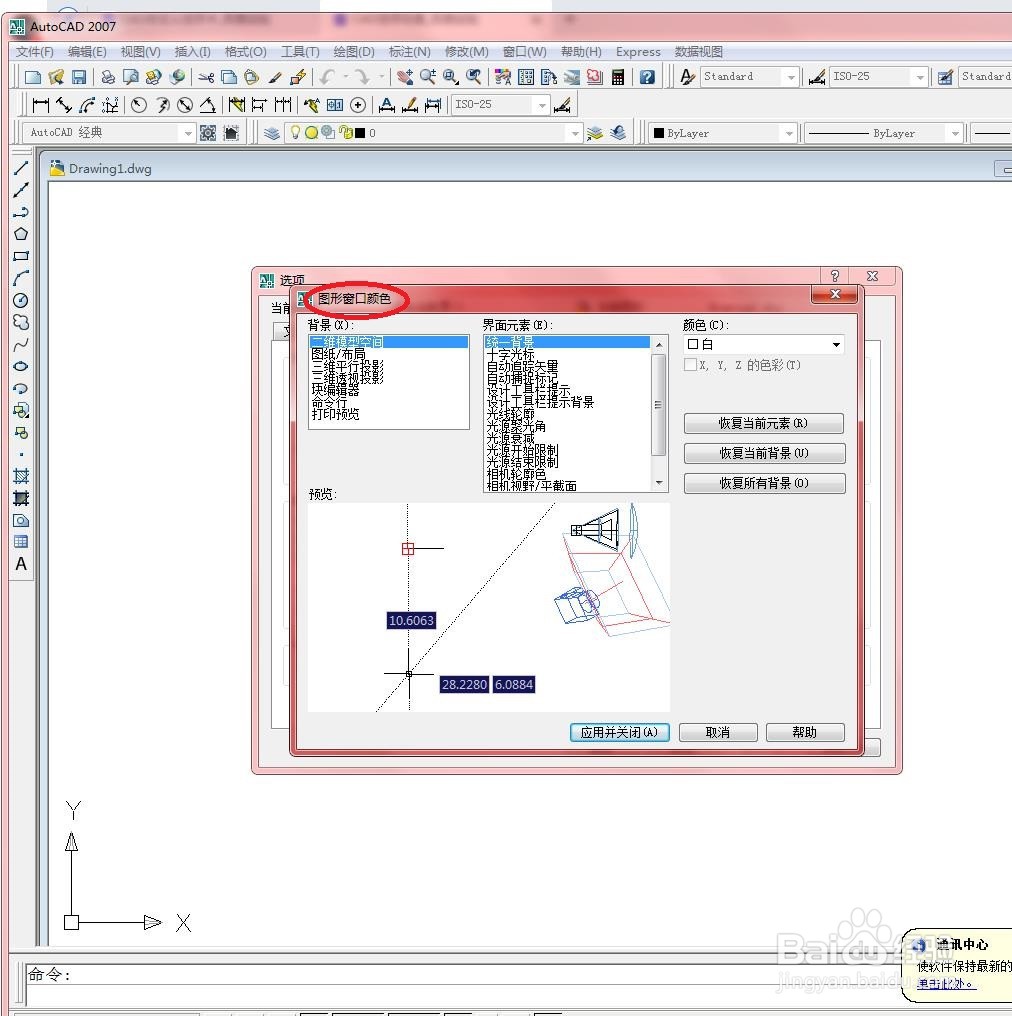Screen dimensions: 1012x1016
Task: Open the 标注(N) menu
Action: pos(409,52)
